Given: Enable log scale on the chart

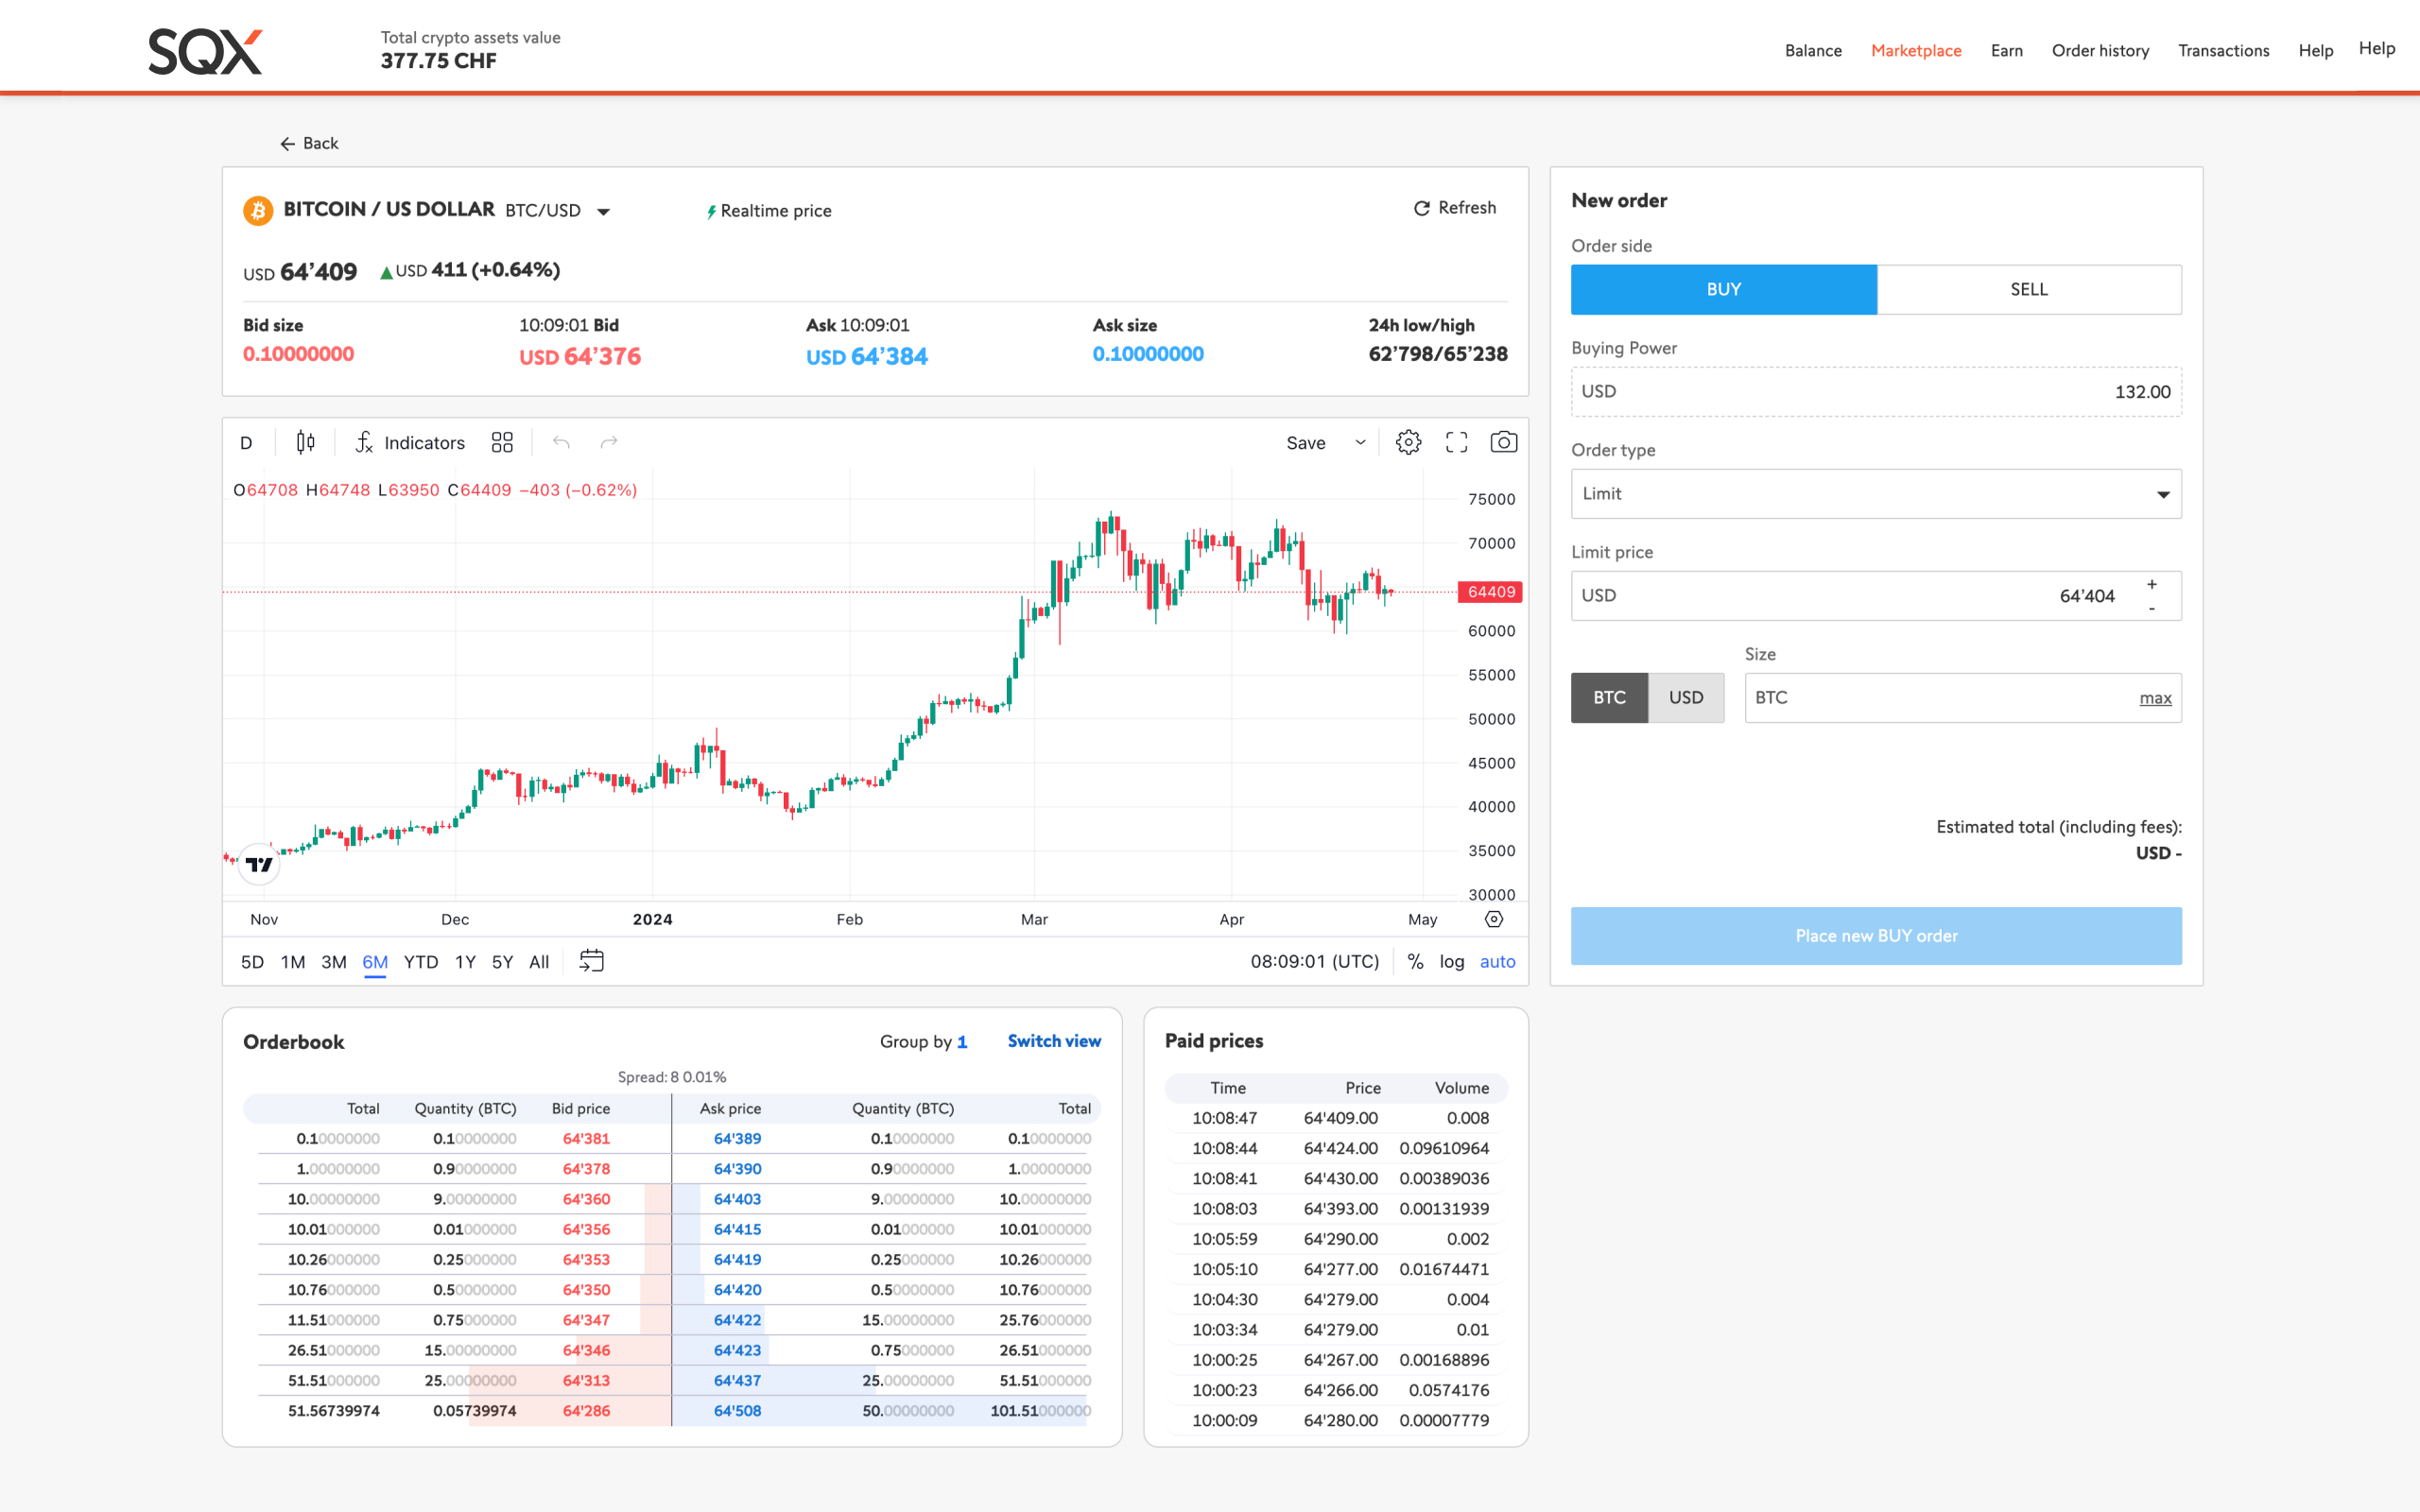Looking at the screenshot, I should point(1451,961).
